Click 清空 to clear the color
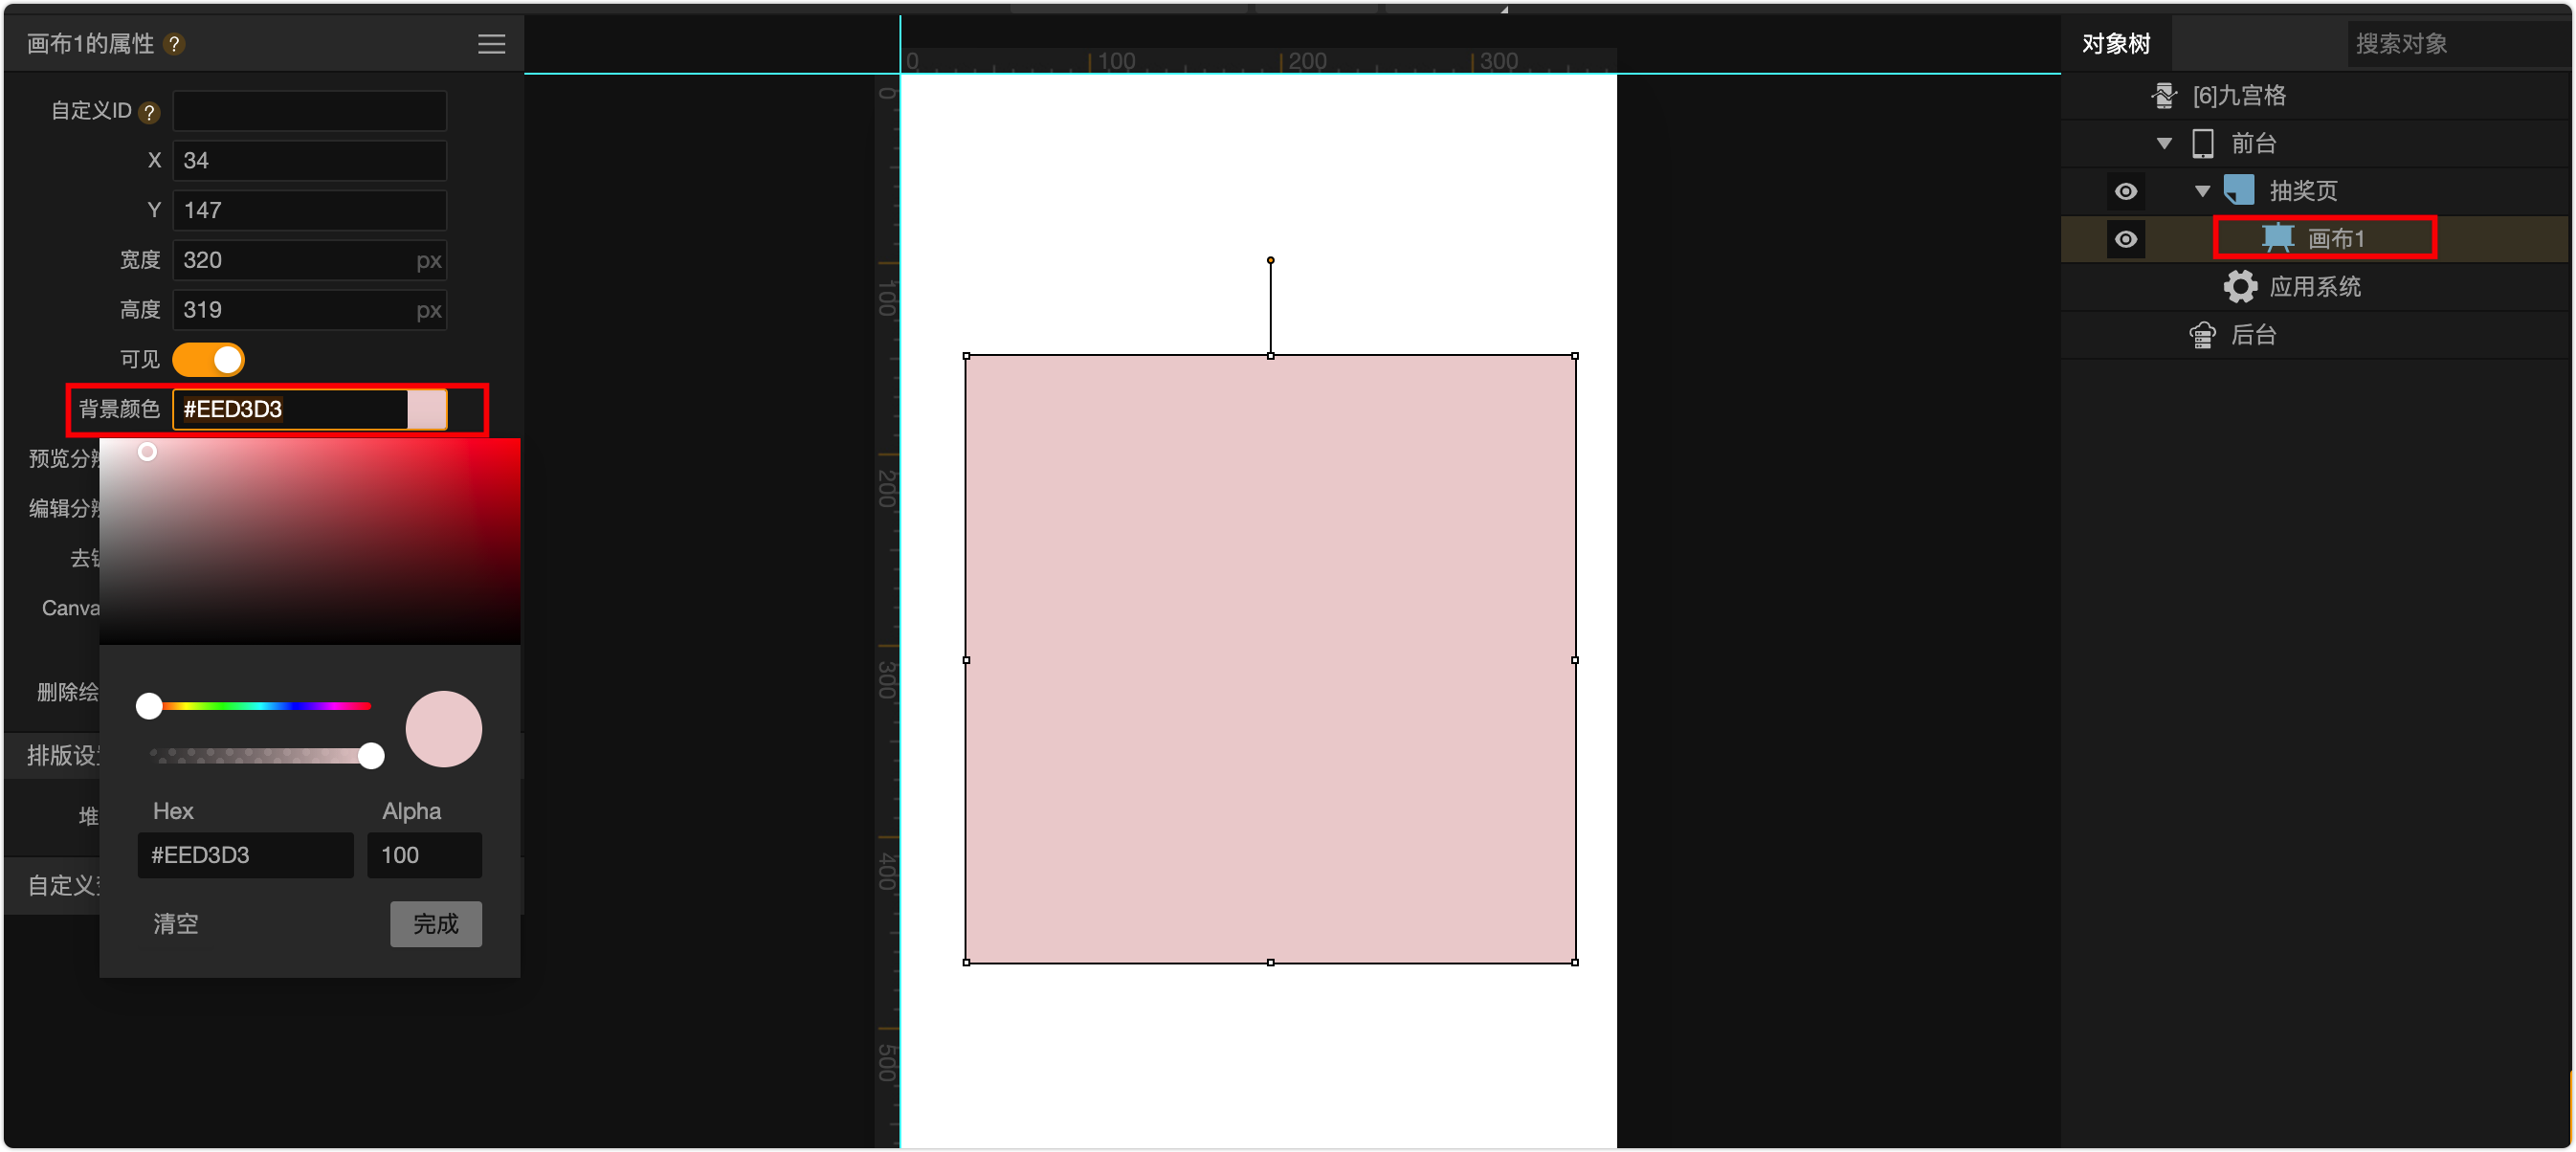 176,924
